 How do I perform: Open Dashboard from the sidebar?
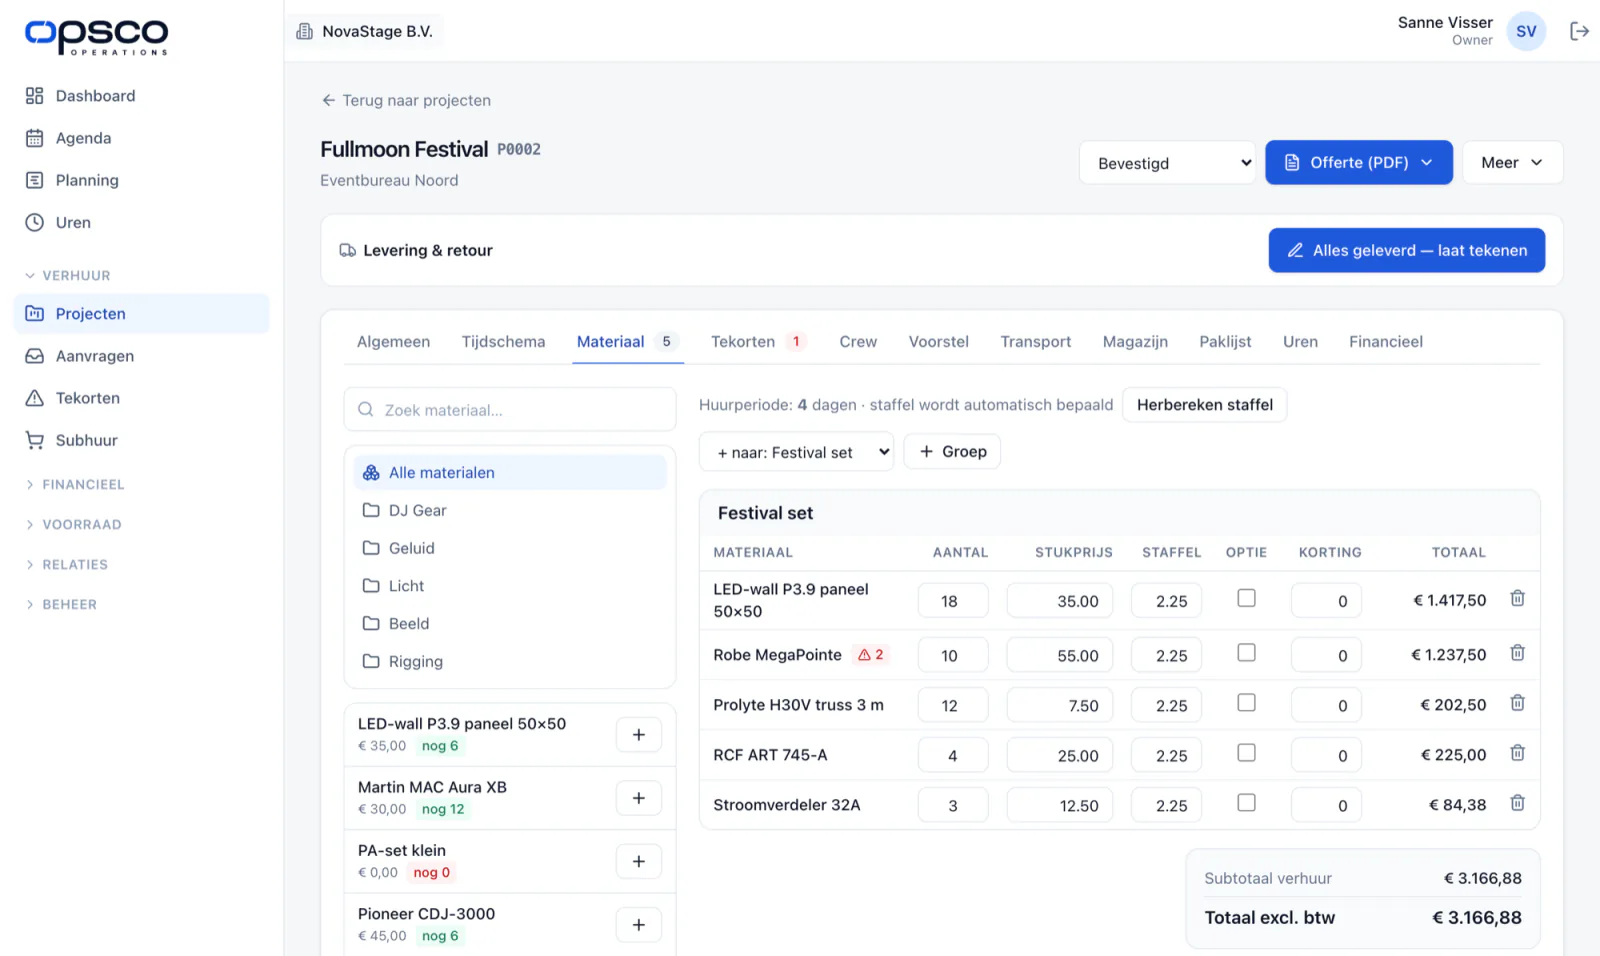click(x=142, y=96)
